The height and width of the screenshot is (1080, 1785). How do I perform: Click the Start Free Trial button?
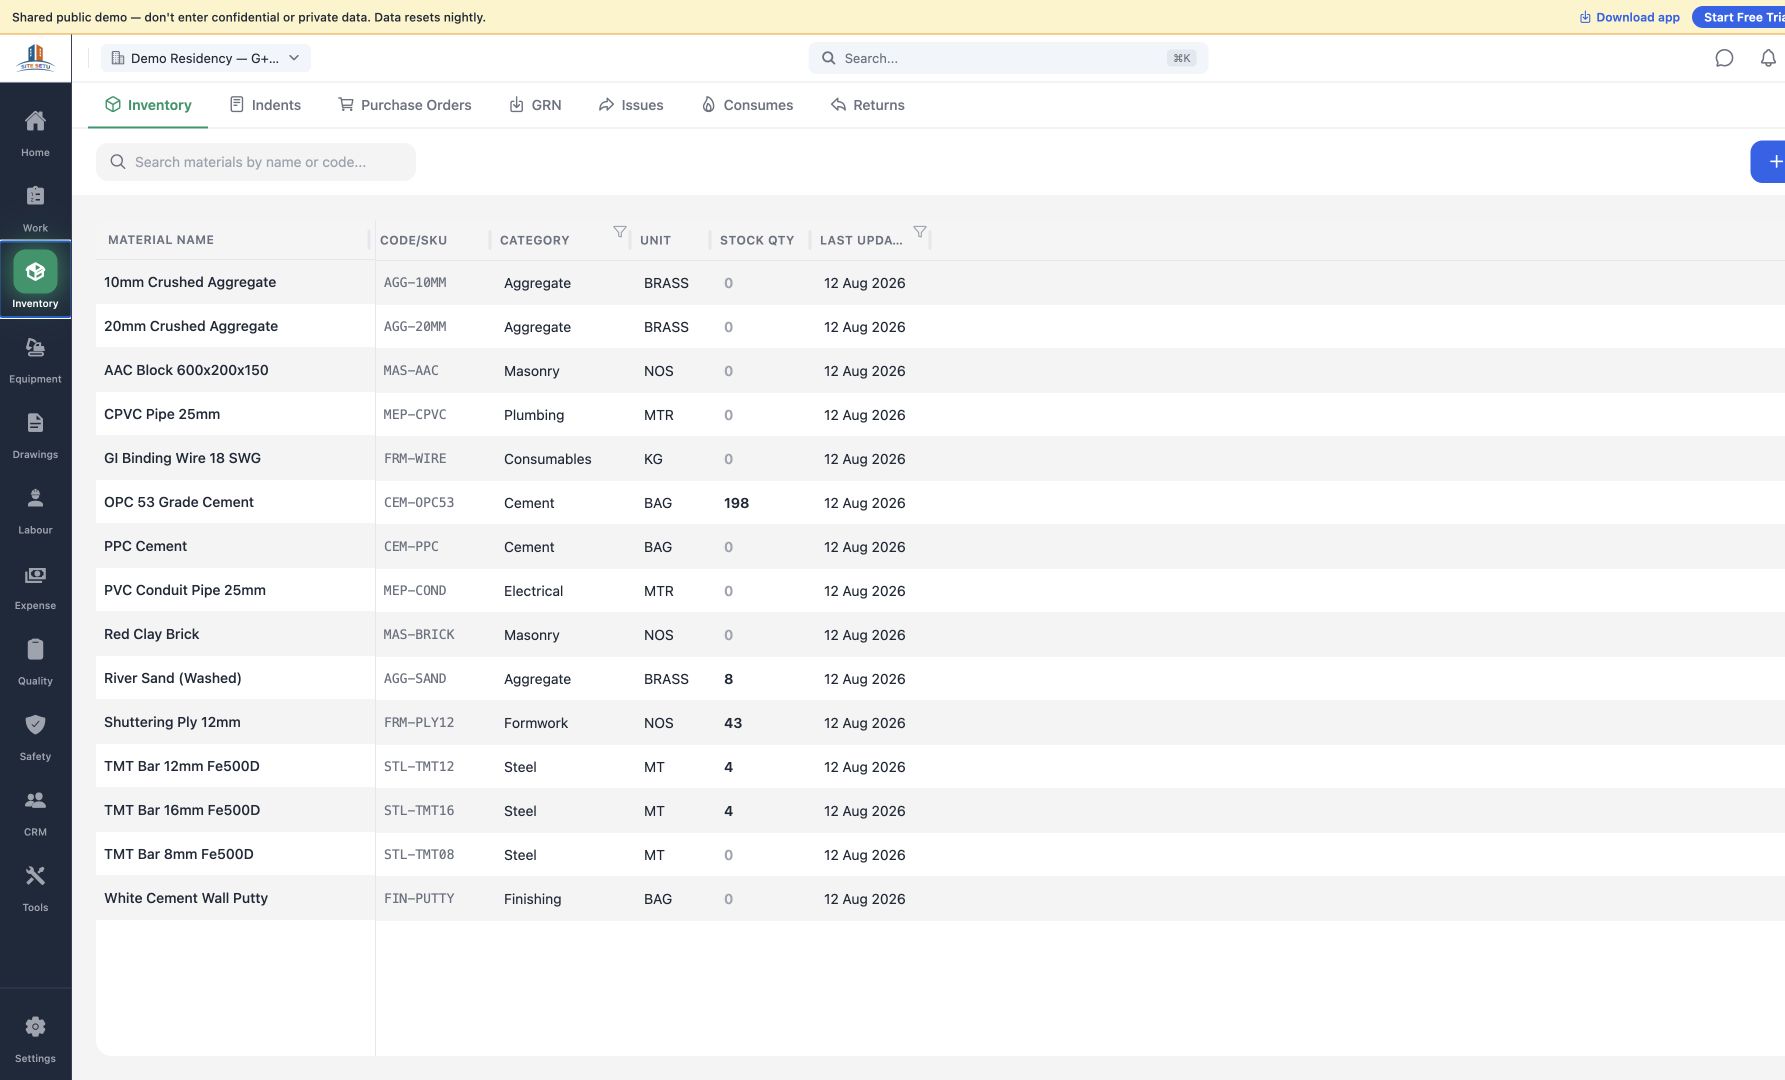click(1738, 17)
